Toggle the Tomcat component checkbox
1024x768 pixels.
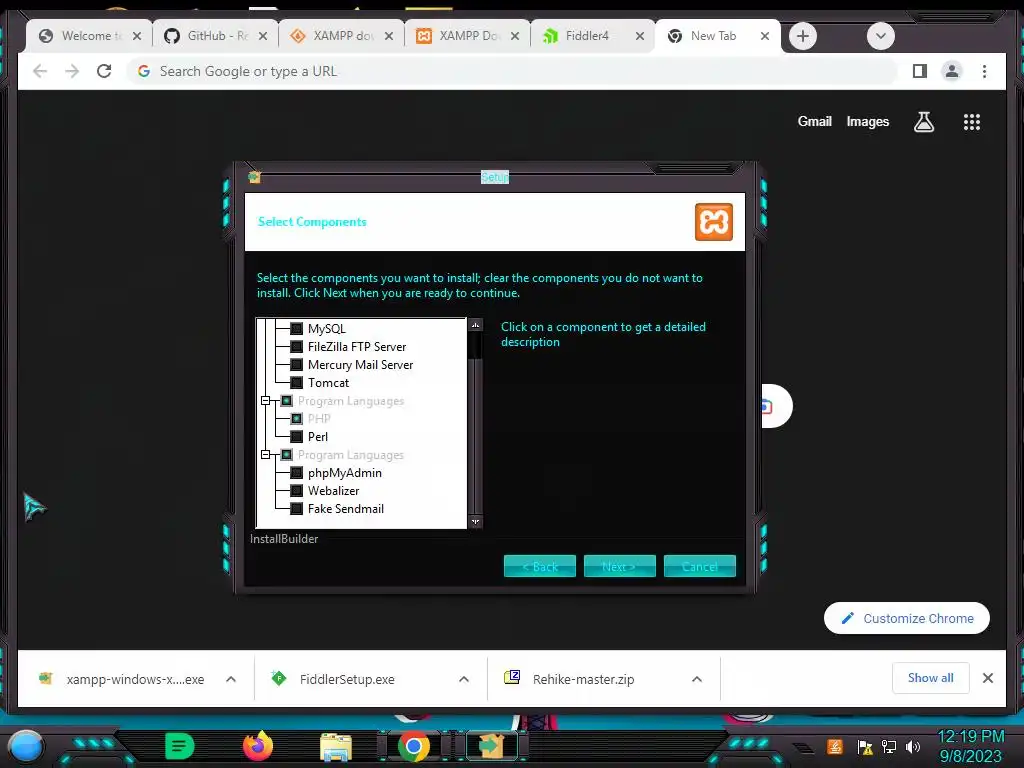pyautogui.click(x=296, y=383)
